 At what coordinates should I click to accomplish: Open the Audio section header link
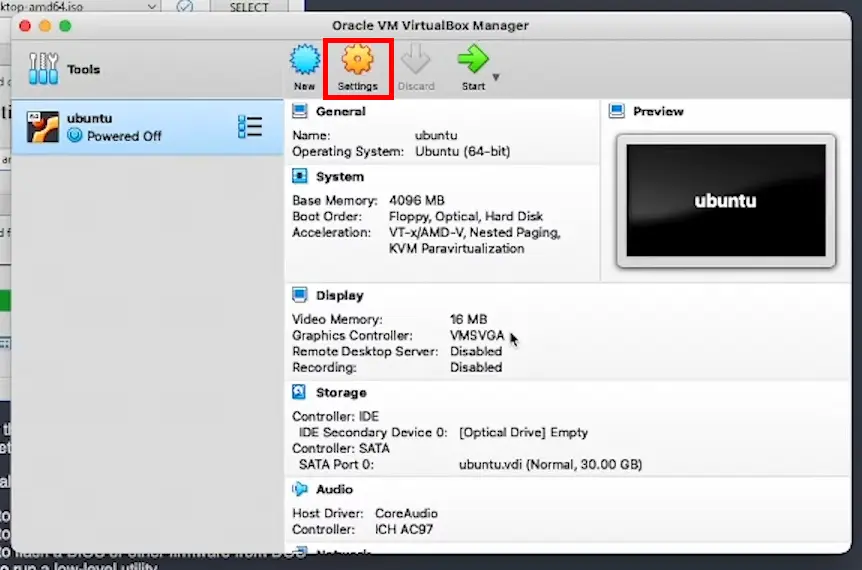tap(334, 489)
